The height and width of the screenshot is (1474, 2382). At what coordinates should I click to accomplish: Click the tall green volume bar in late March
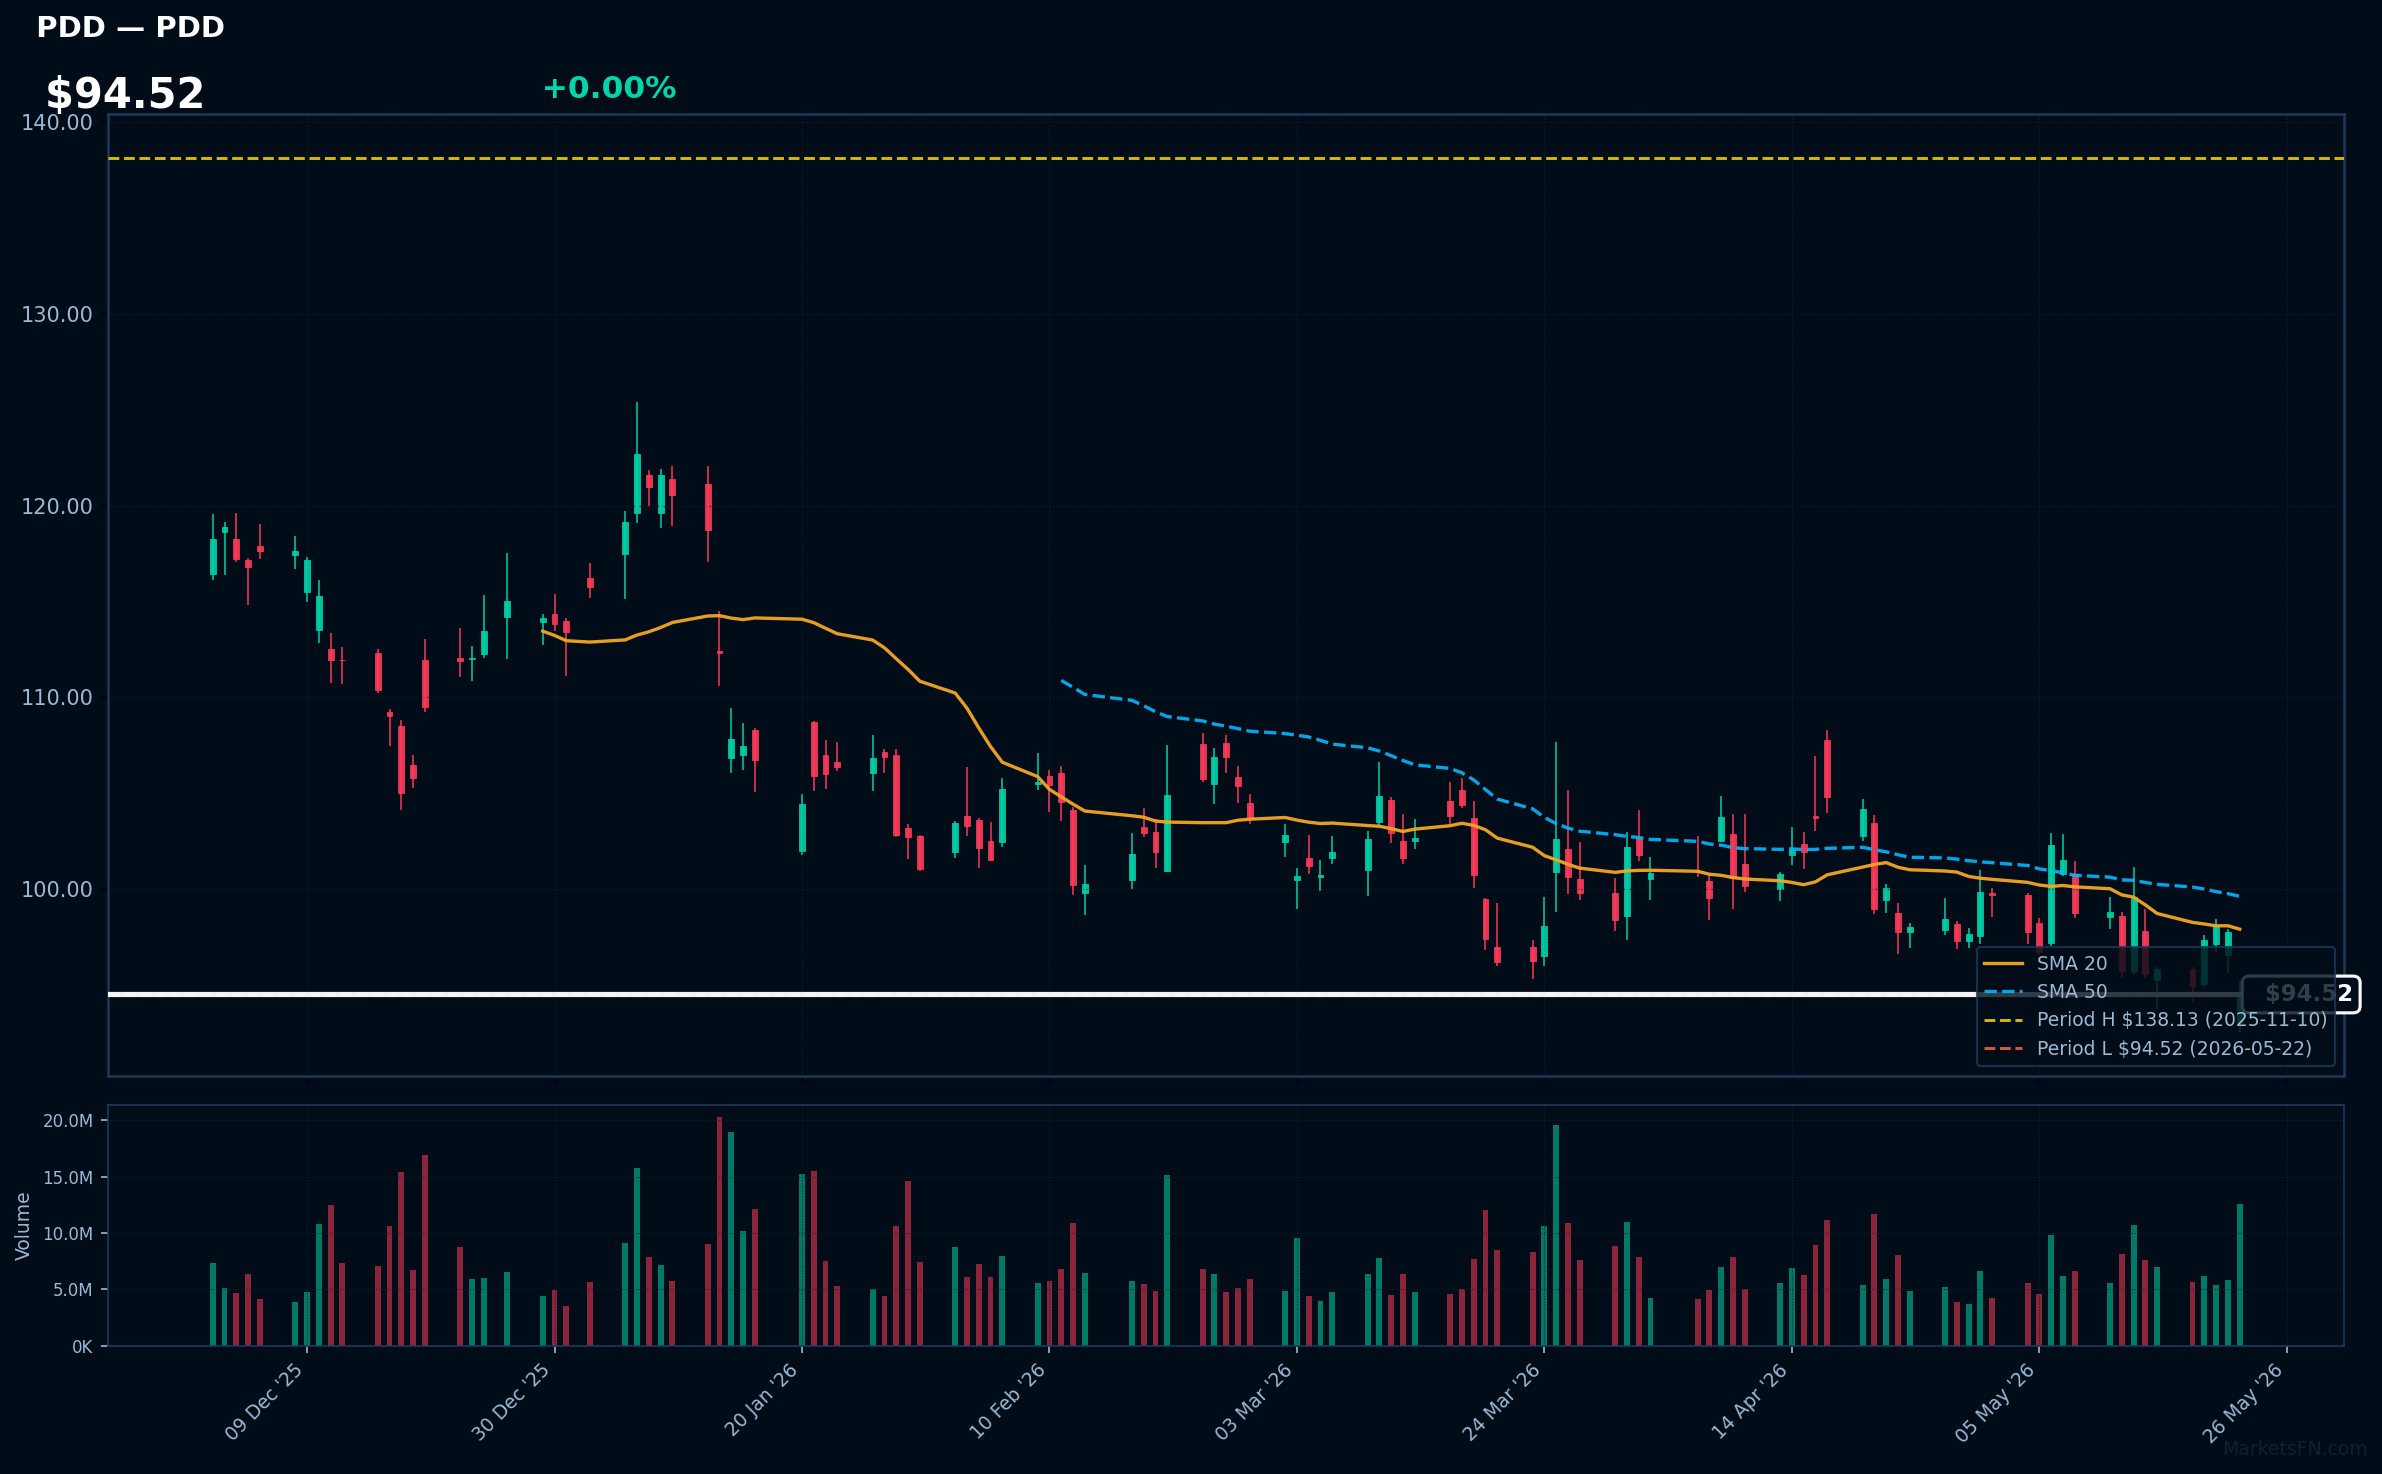click(x=1556, y=1235)
